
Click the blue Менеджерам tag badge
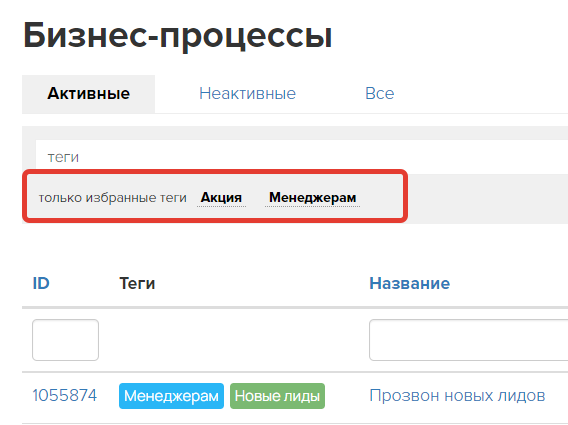point(171,396)
